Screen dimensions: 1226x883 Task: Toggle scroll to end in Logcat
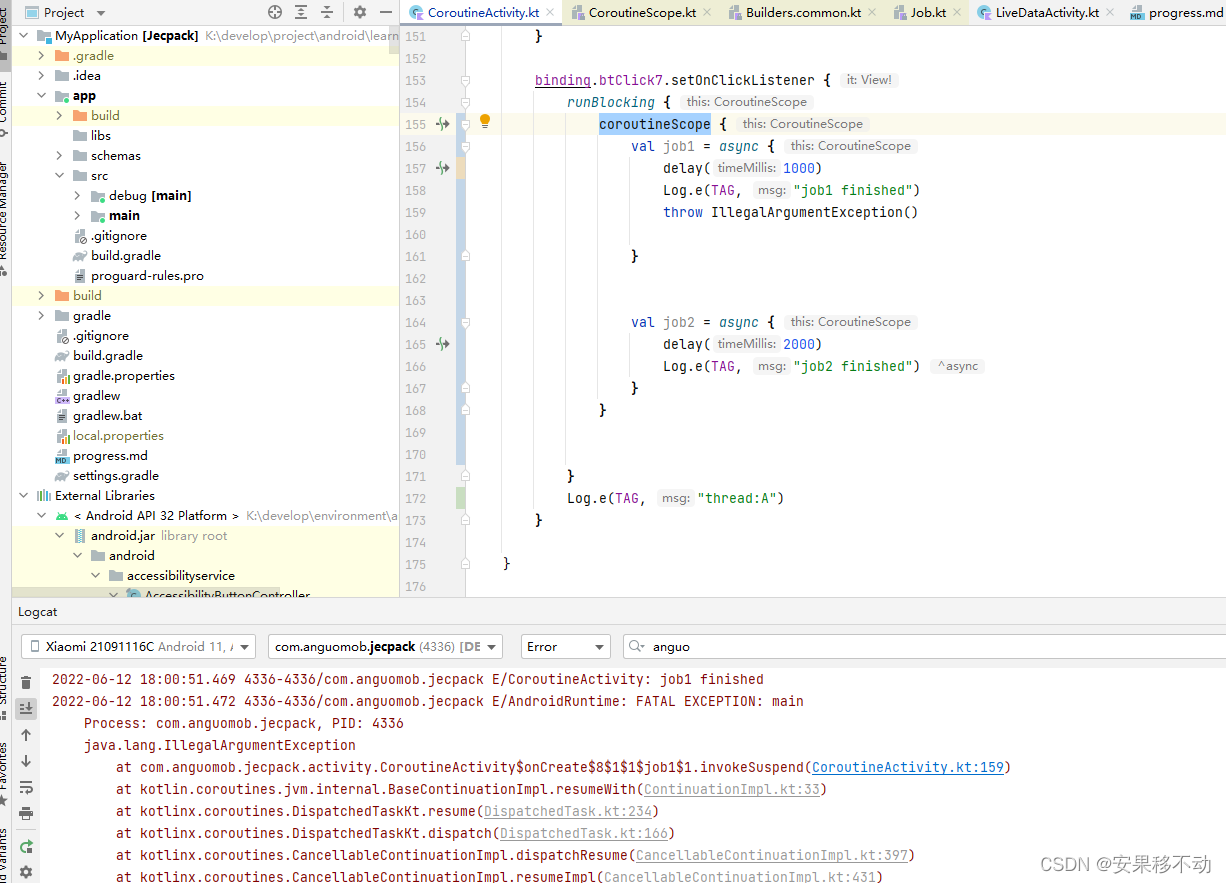coord(26,710)
